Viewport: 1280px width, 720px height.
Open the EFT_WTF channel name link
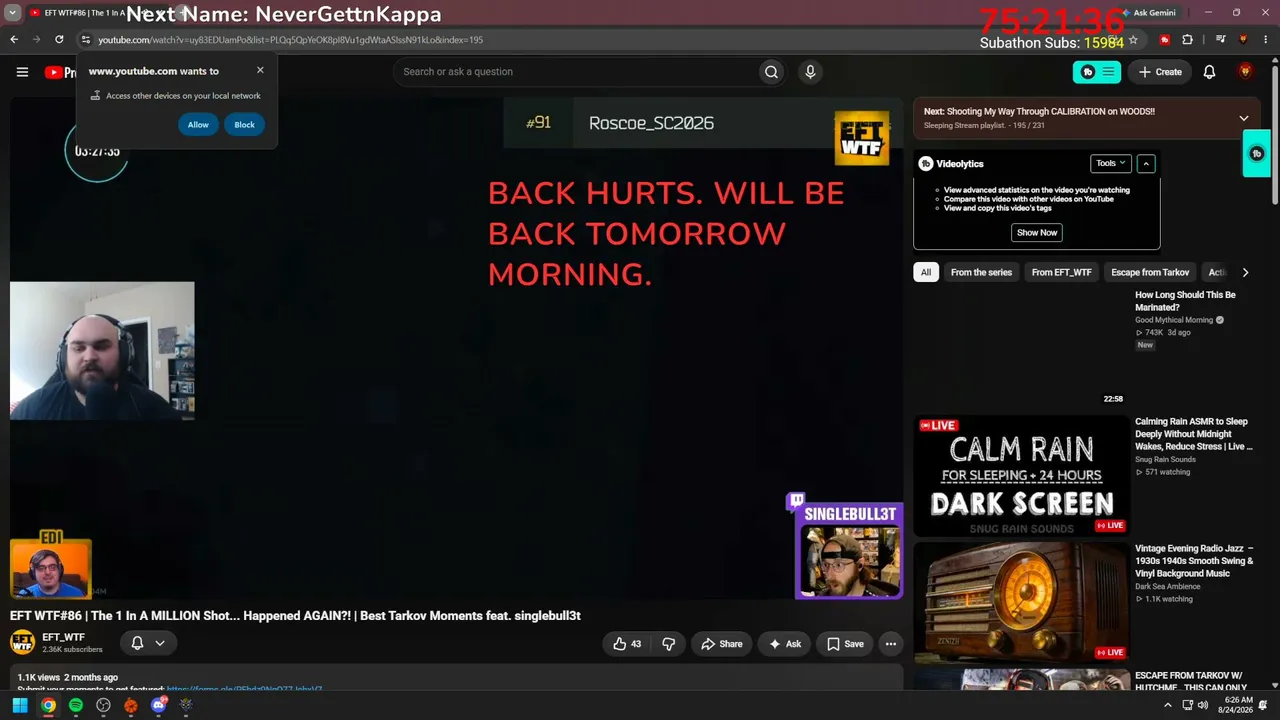(x=63, y=637)
